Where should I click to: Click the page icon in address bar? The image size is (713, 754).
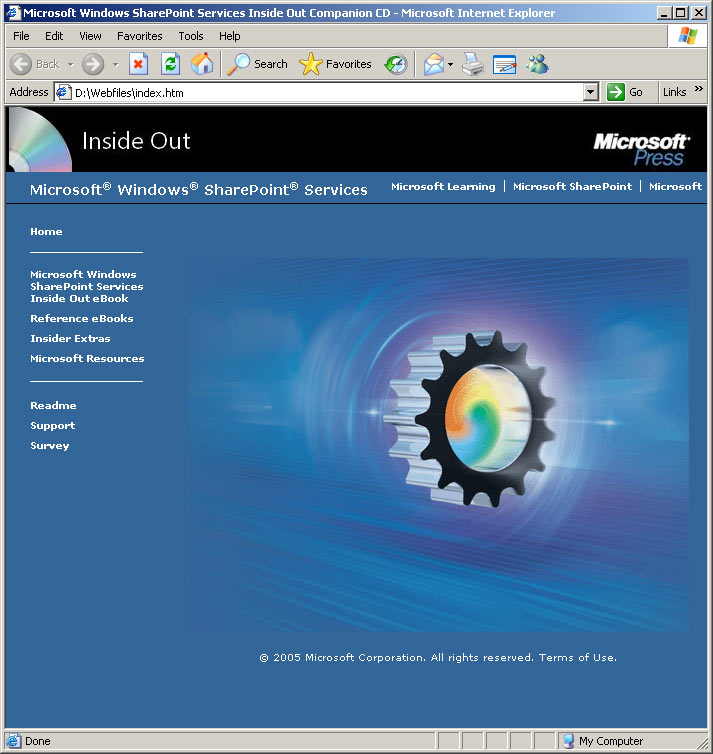point(63,92)
